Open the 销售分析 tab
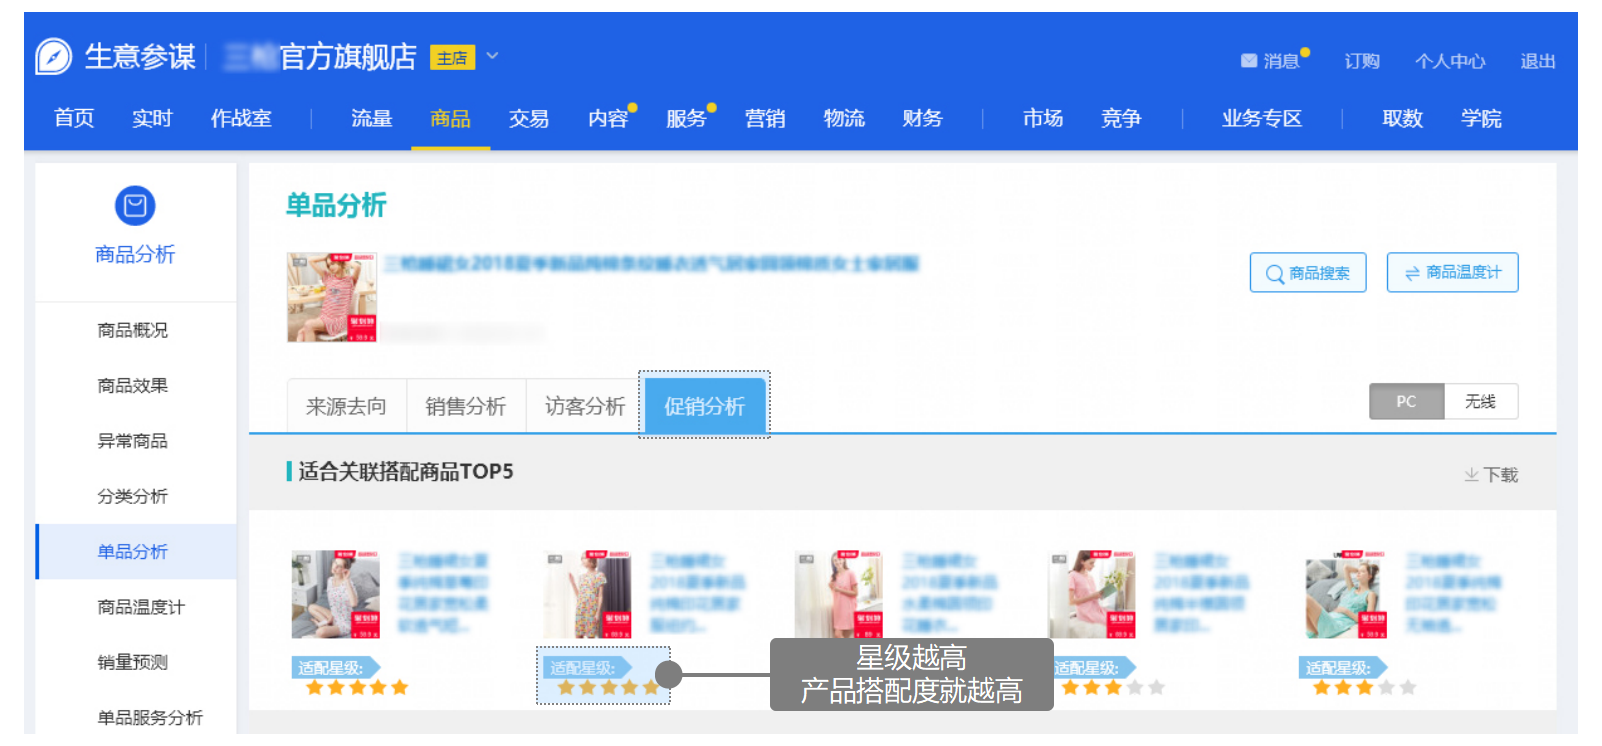1602x746 pixels. tap(466, 406)
